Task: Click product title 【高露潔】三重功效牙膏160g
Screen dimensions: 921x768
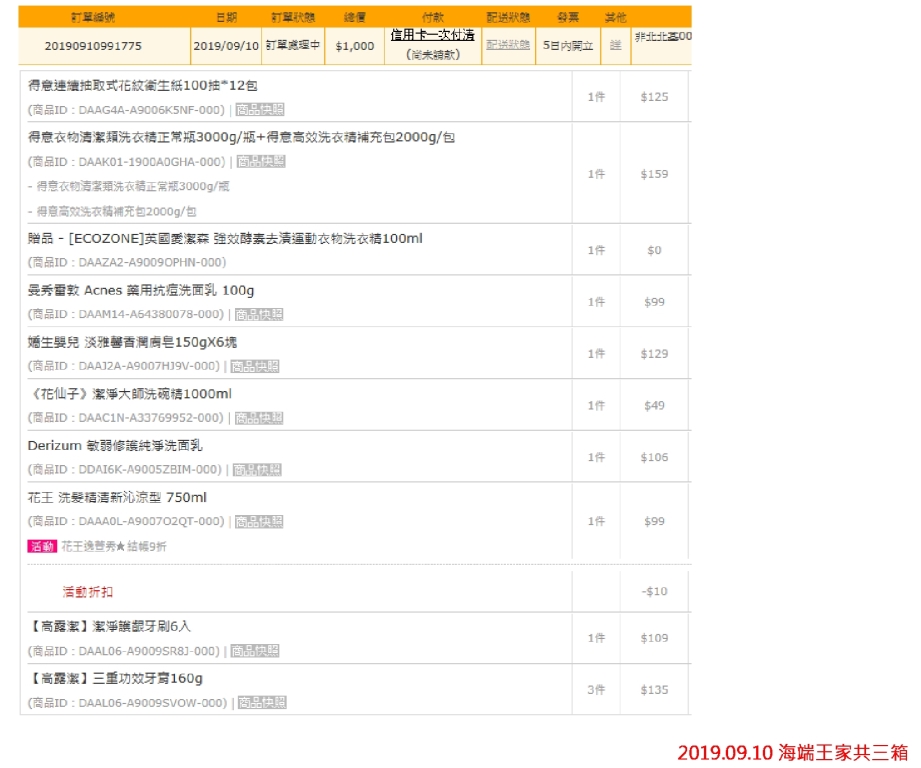Action: pyautogui.click(x=115, y=678)
